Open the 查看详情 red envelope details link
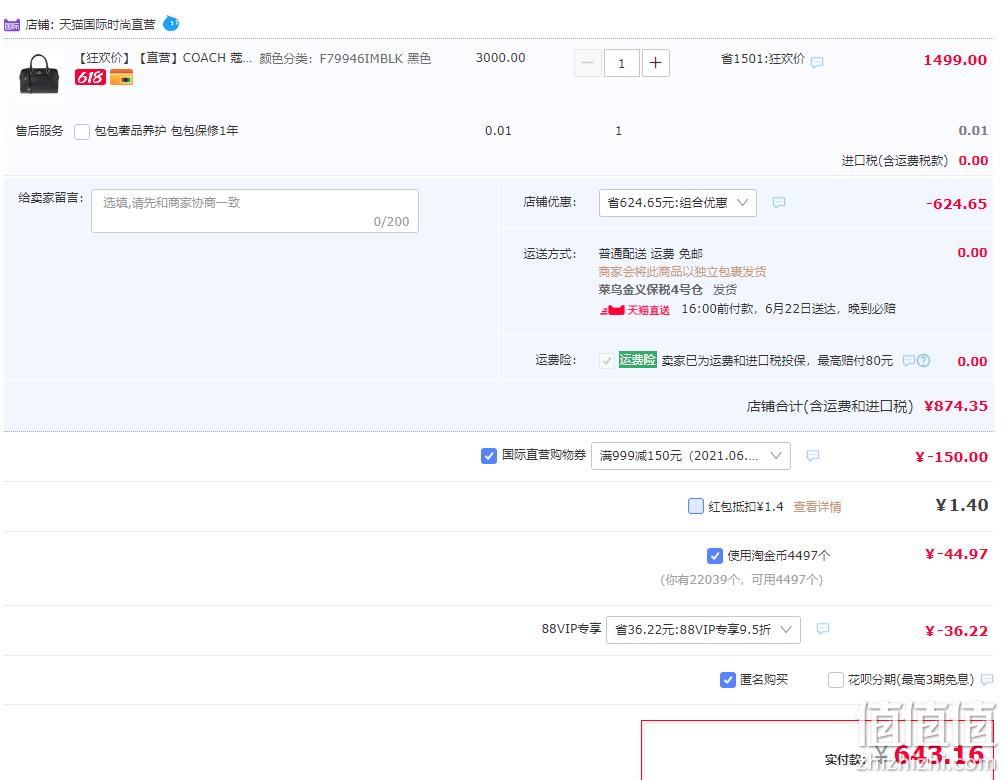 (x=817, y=507)
